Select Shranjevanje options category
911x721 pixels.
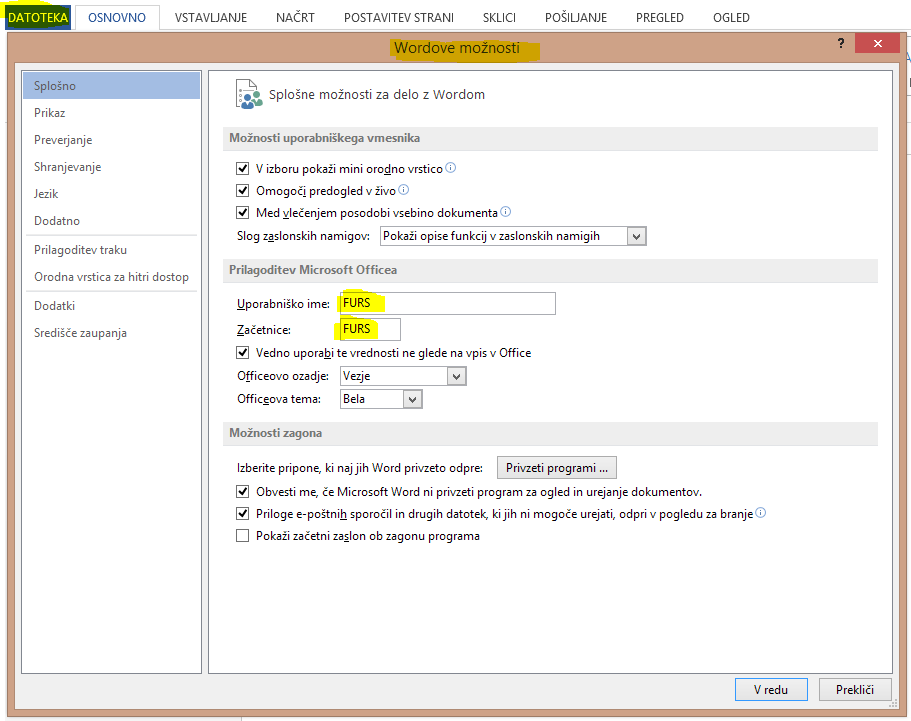[x=112, y=167]
